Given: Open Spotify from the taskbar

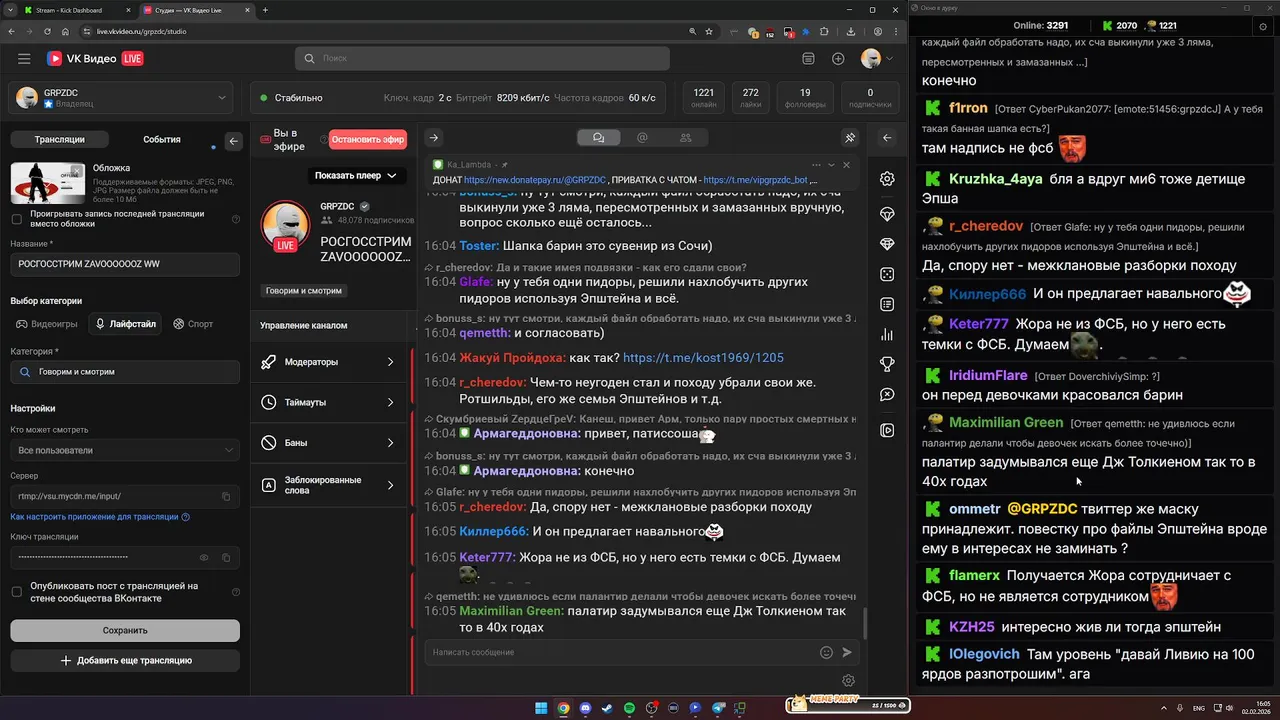Looking at the screenshot, I should (x=629, y=708).
